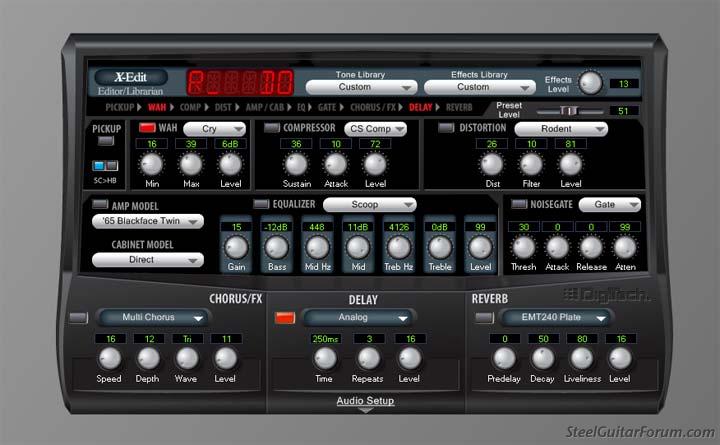Enable the Amp Model toggle

(100, 204)
